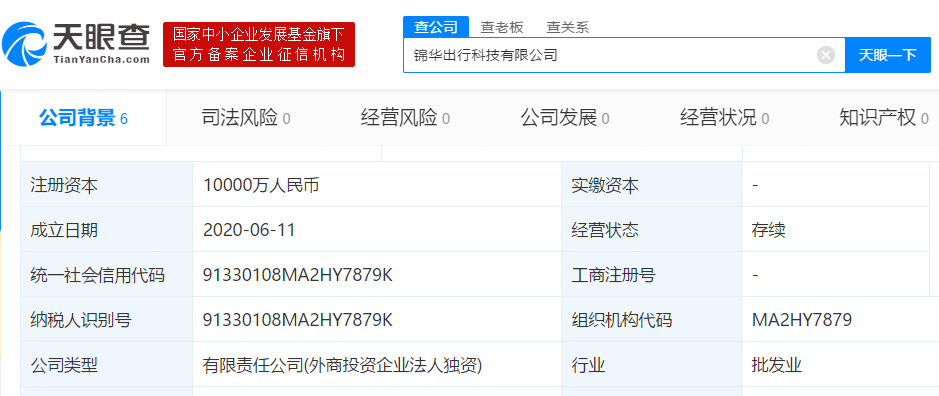Click the 成立日期 label cell
Screen dimensions: 939x396
(x=107, y=230)
